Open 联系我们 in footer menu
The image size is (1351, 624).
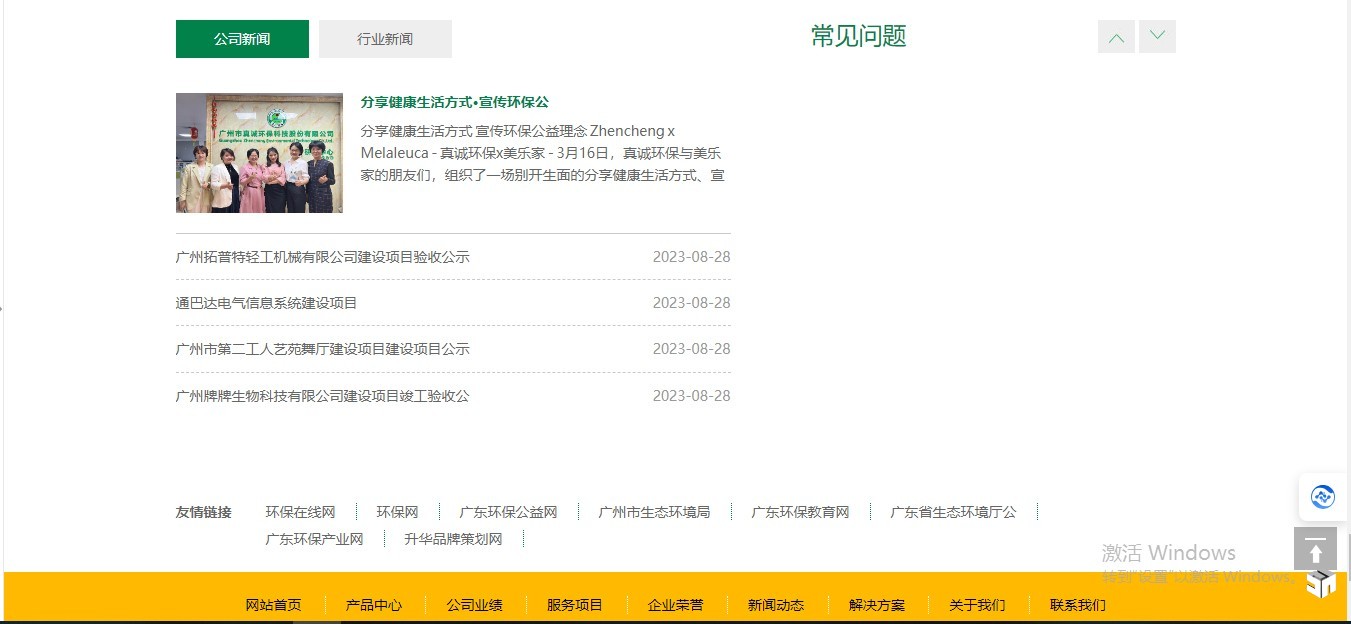click(1077, 605)
